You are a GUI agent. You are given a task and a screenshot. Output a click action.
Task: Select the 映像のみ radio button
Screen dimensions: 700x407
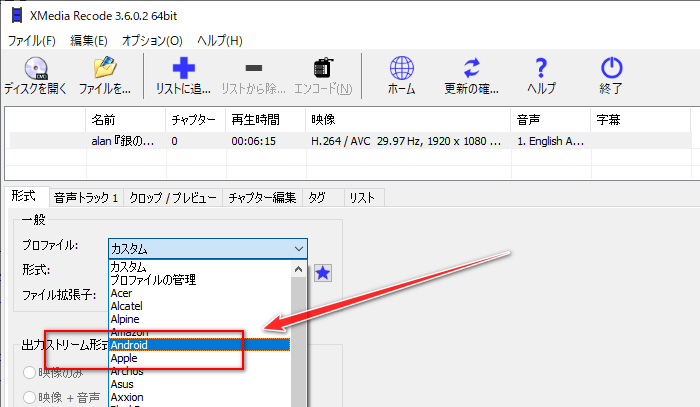pyautogui.click(x=29, y=372)
